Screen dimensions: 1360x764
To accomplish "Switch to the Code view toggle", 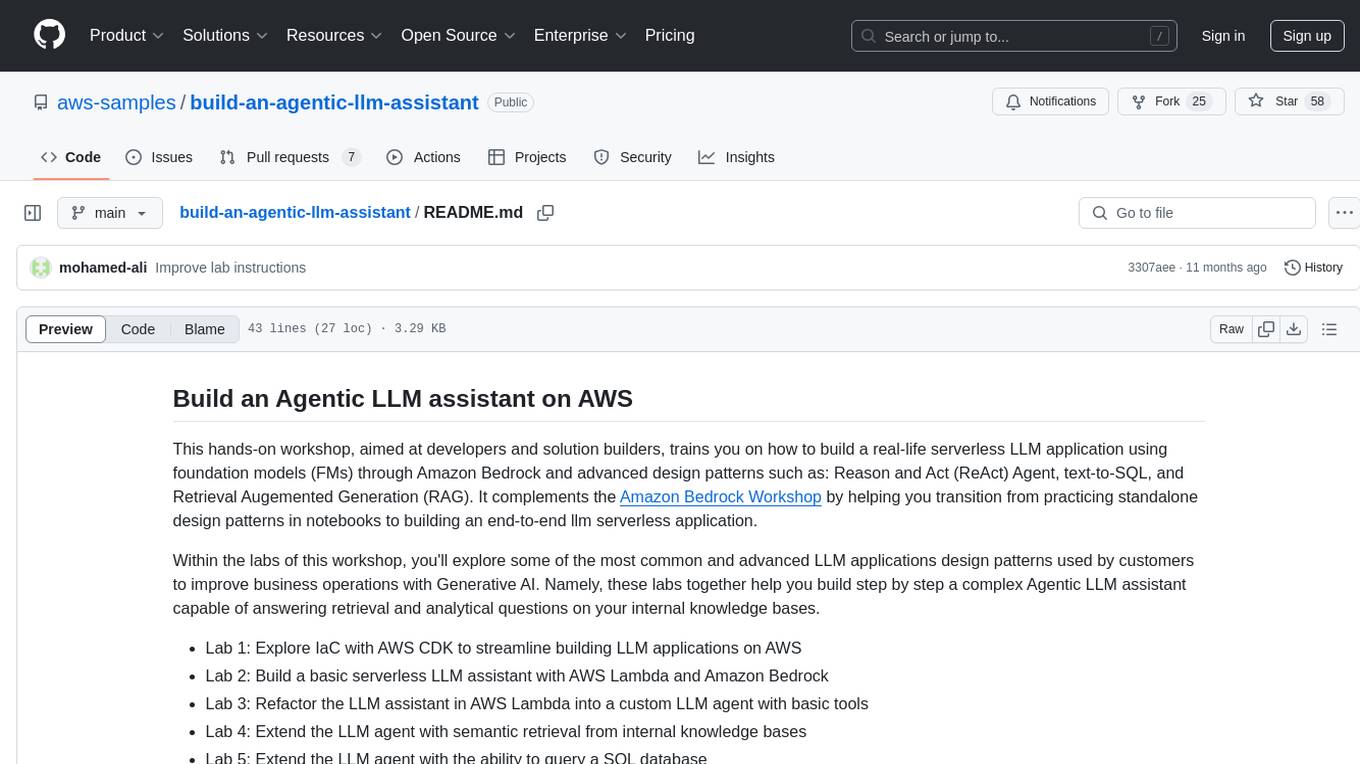I will click(138, 329).
